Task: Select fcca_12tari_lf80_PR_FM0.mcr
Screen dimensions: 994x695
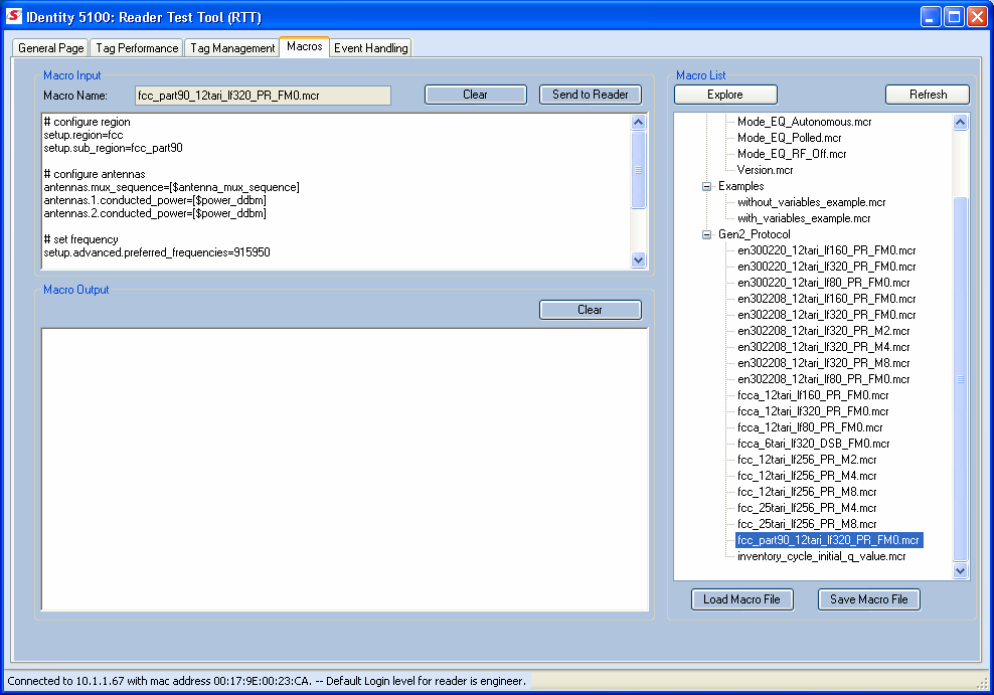Action: (810, 428)
